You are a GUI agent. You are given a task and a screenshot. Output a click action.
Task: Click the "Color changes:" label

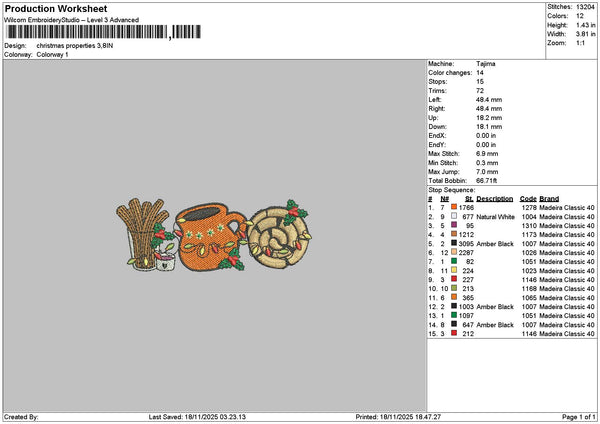pos(450,73)
